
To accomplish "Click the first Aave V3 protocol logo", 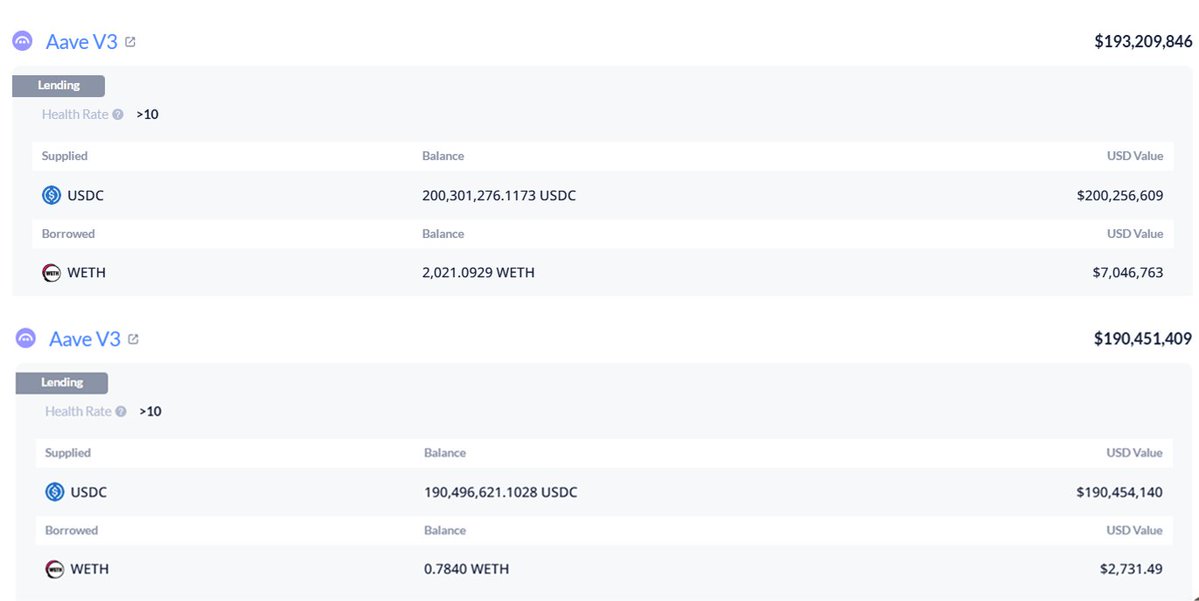I will click(22, 42).
